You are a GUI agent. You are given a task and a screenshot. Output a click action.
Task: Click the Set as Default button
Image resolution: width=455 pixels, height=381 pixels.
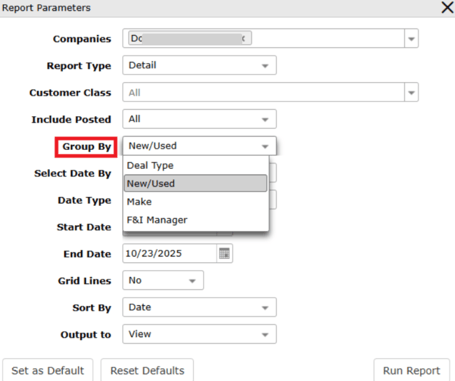(48, 370)
